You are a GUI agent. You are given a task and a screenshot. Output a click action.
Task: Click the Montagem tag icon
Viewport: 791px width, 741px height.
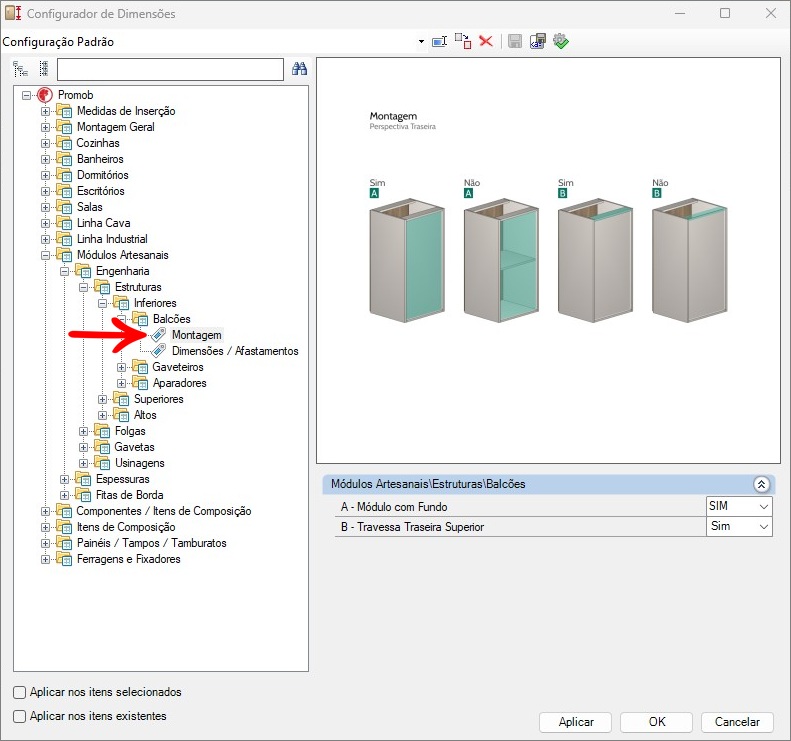click(x=159, y=335)
